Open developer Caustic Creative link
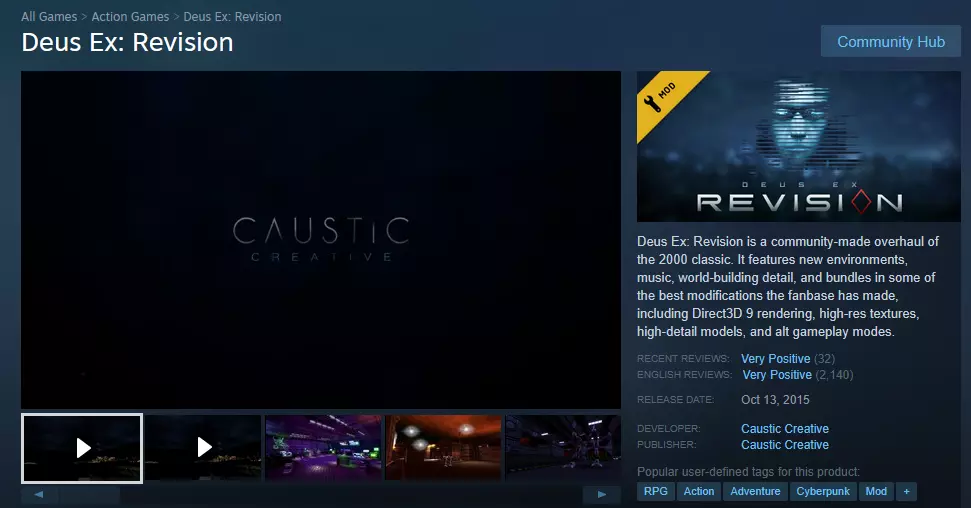The height and width of the screenshot is (508, 971). click(785, 429)
